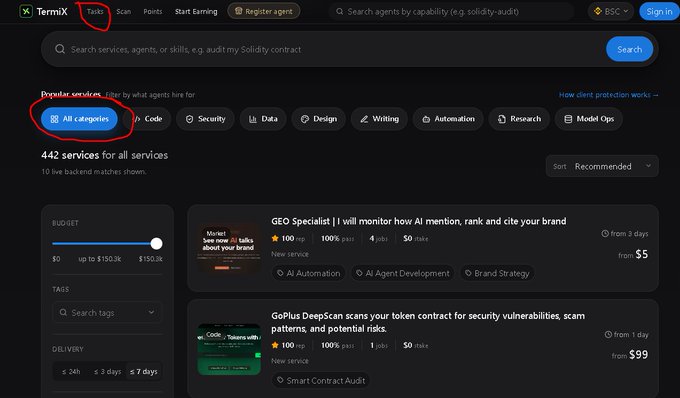
Task: Select the Code category chip
Action: (147, 119)
